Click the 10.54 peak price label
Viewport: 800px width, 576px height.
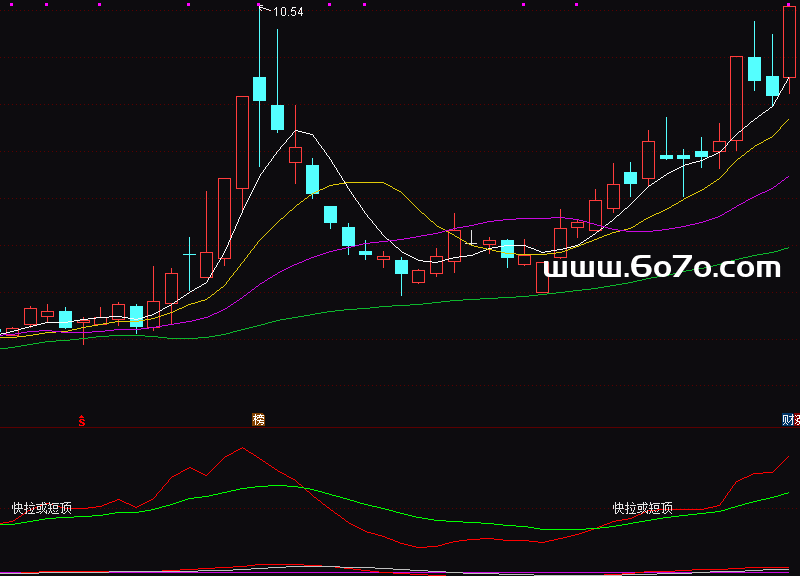point(287,12)
